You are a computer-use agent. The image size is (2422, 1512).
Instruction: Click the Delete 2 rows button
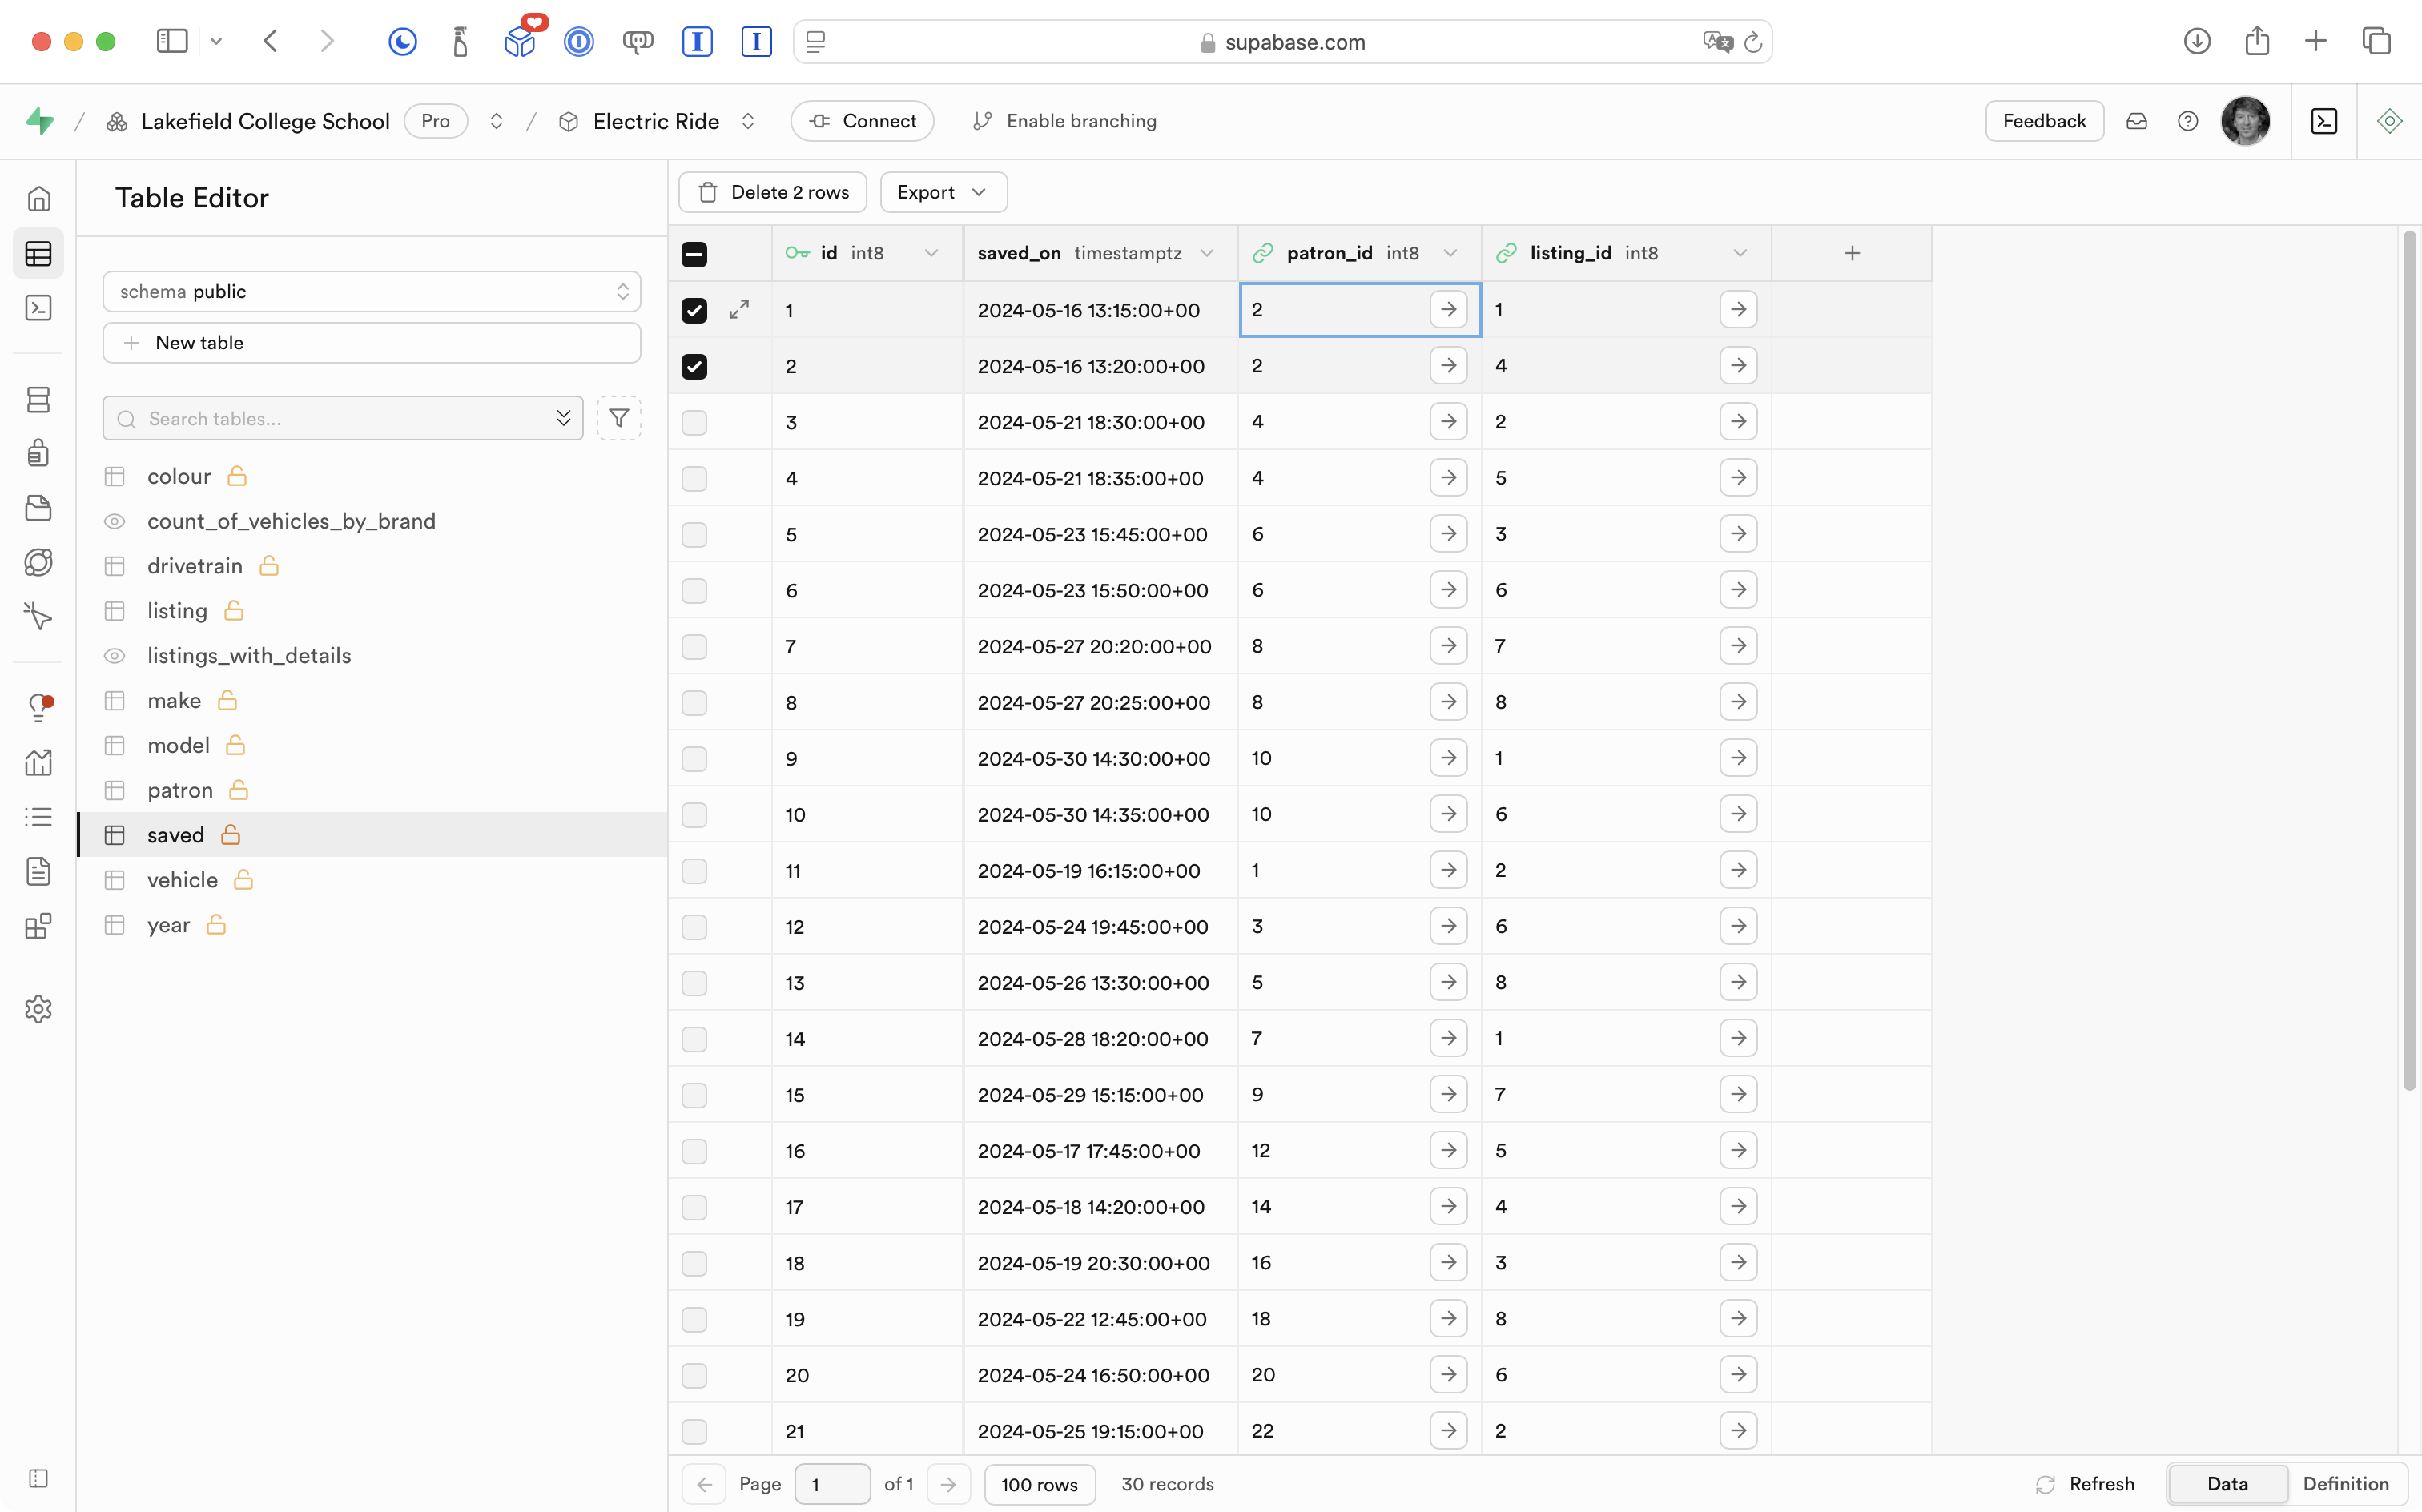773,192
